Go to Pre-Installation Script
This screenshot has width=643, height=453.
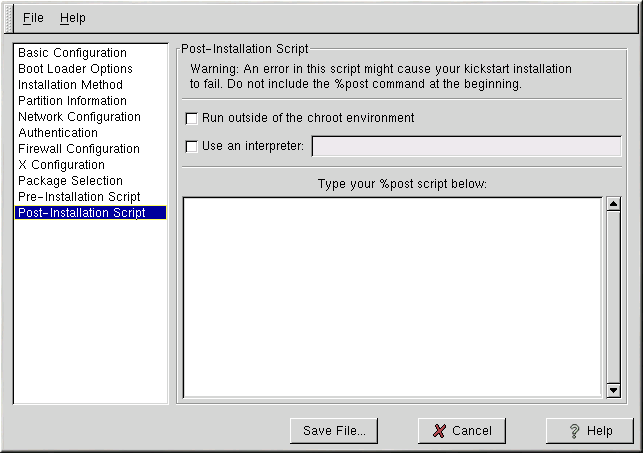[x=79, y=197]
